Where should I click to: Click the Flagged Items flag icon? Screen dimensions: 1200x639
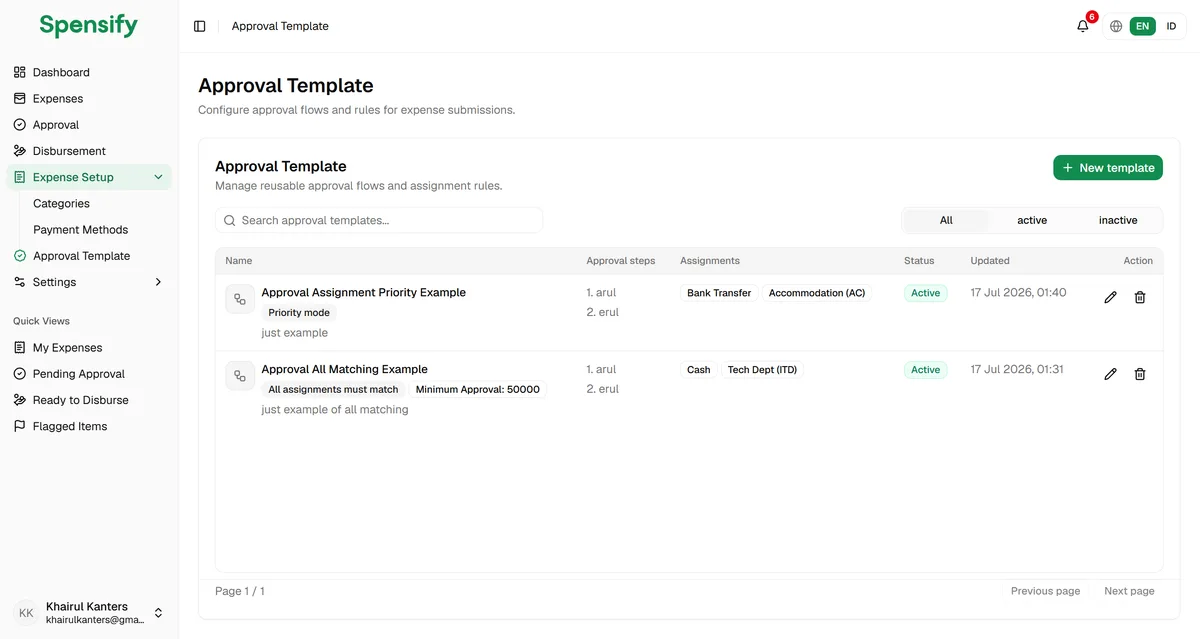coord(20,426)
